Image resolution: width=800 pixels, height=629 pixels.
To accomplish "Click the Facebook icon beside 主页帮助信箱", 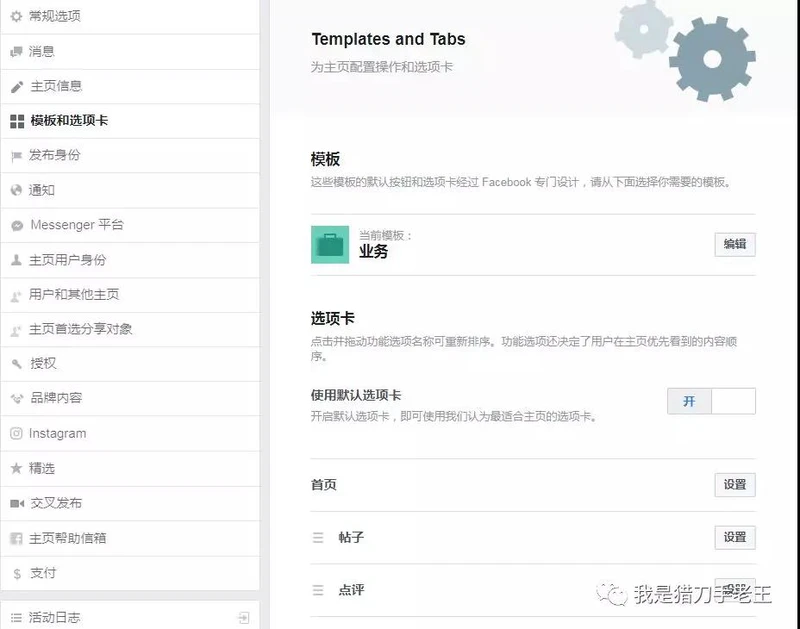I will click(16, 538).
